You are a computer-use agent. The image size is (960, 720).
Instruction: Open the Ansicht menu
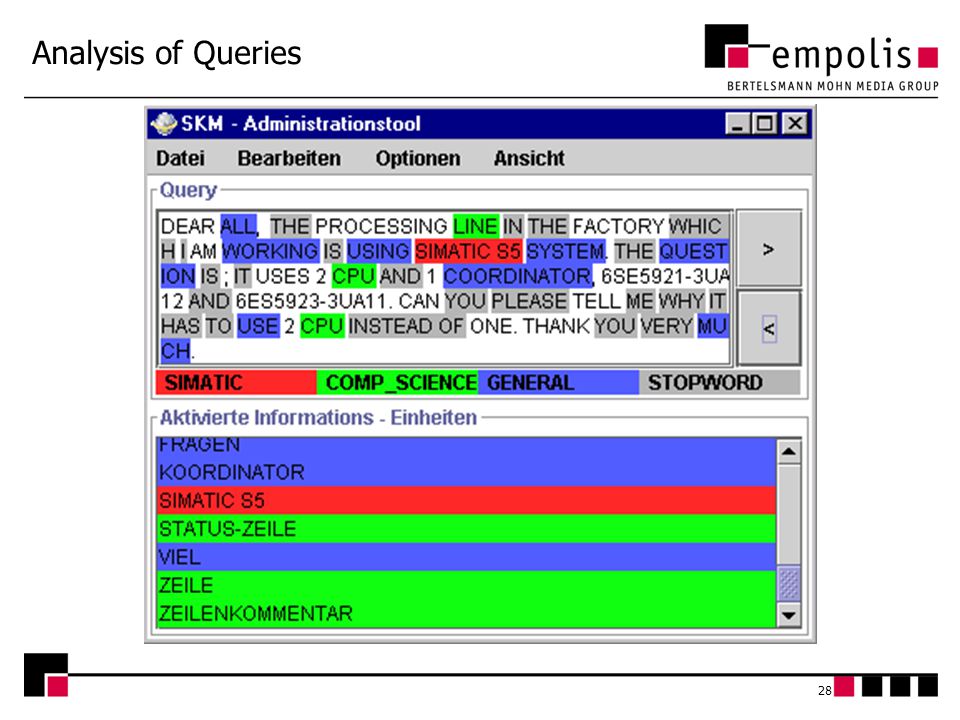click(x=529, y=159)
